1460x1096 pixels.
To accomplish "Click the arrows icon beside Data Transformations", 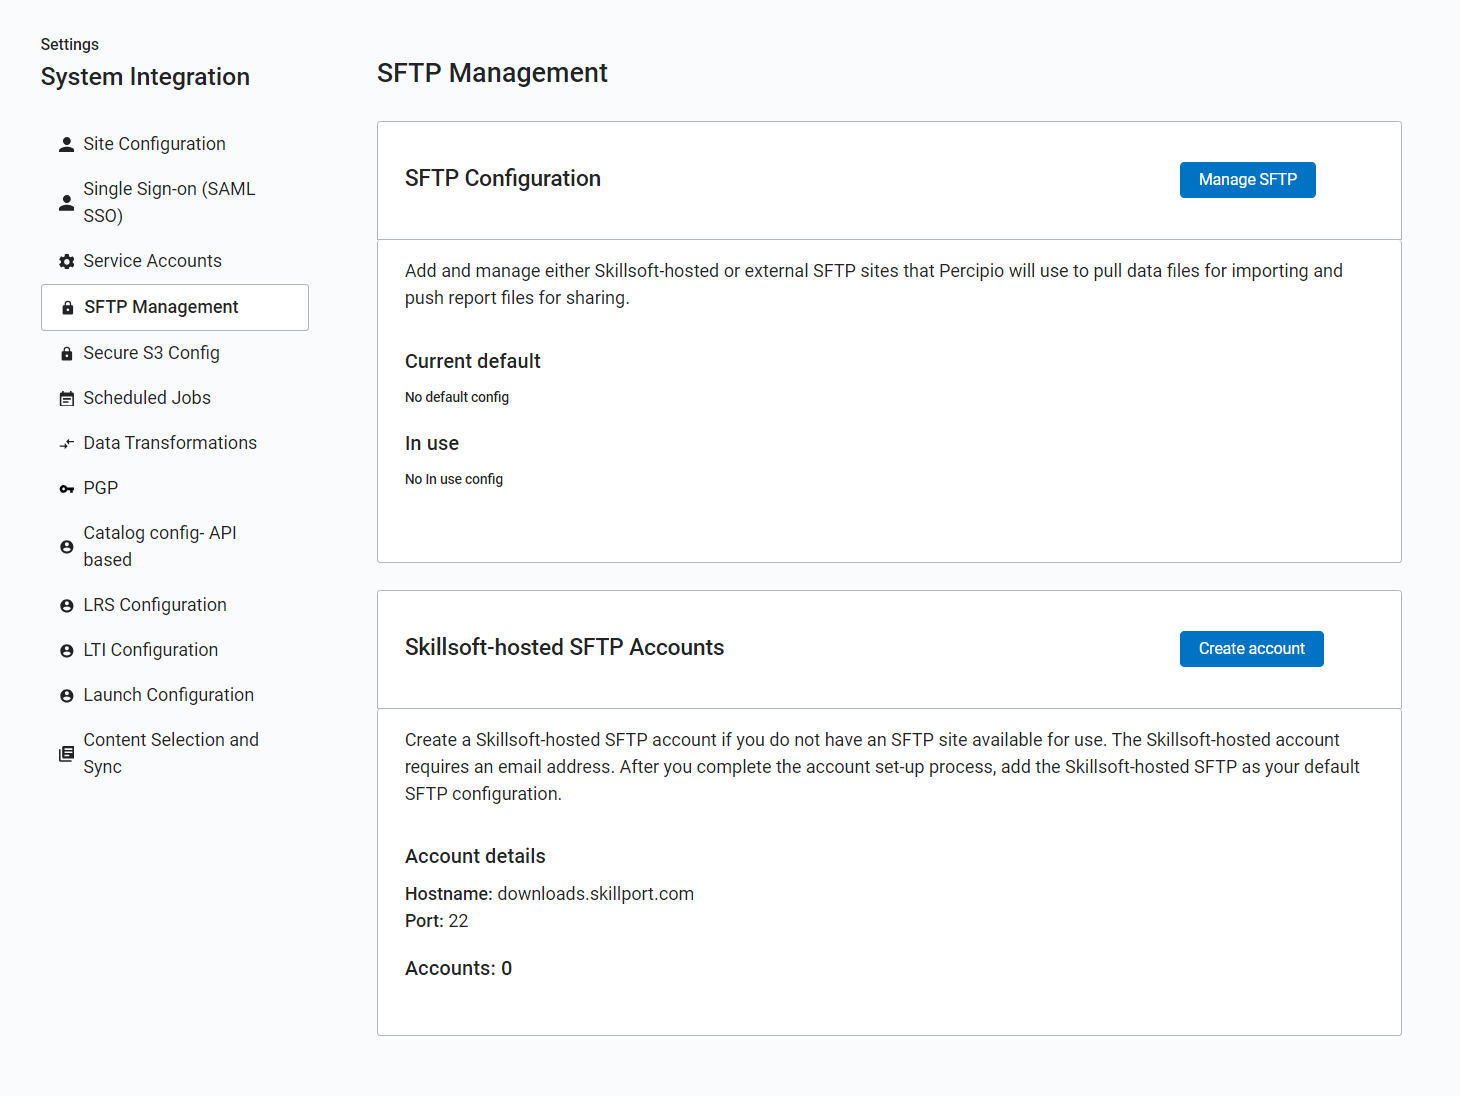I will pos(67,444).
